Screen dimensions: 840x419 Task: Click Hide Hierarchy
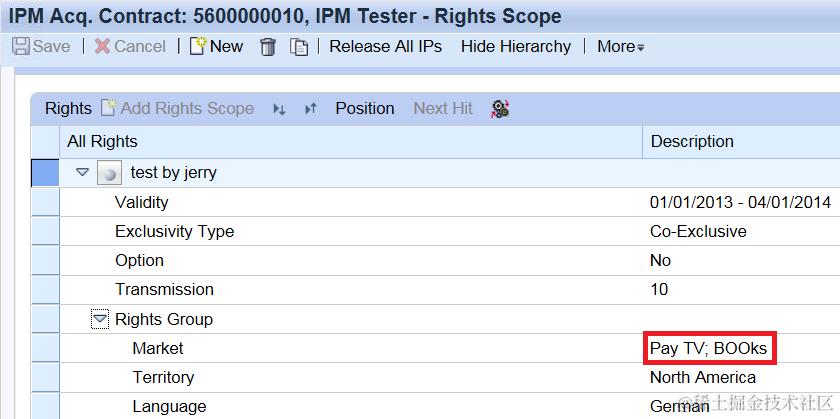(x=516, y=47)
